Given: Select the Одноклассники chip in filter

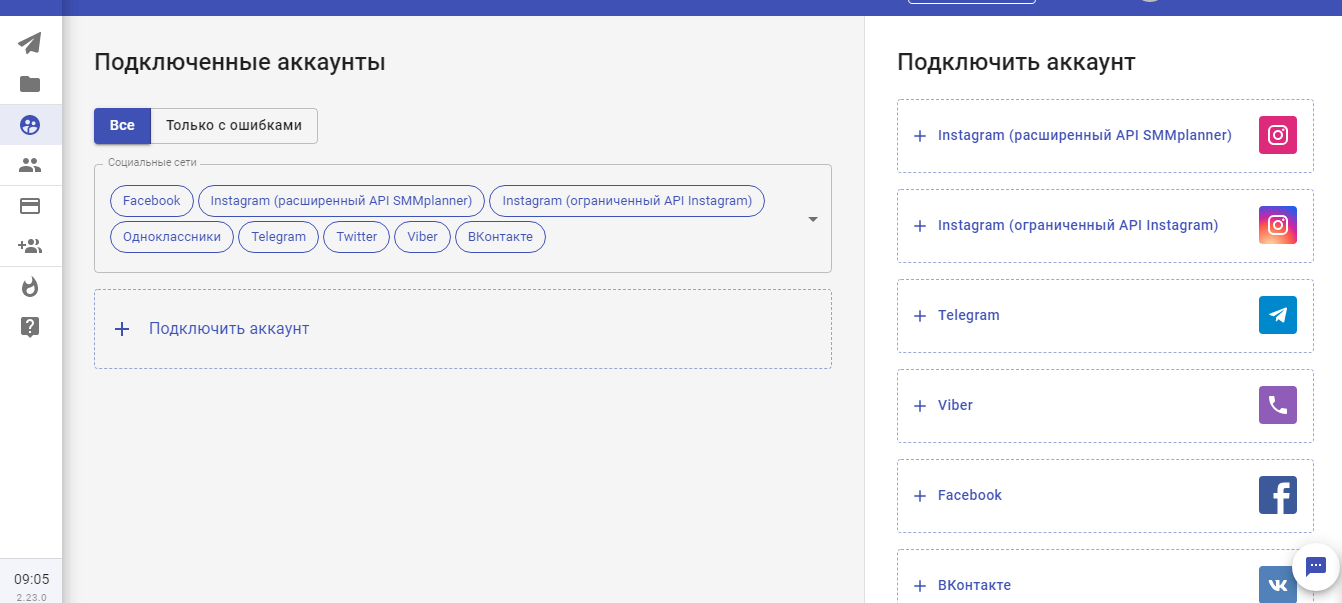Looking at the screenshot, I should 172,237.
